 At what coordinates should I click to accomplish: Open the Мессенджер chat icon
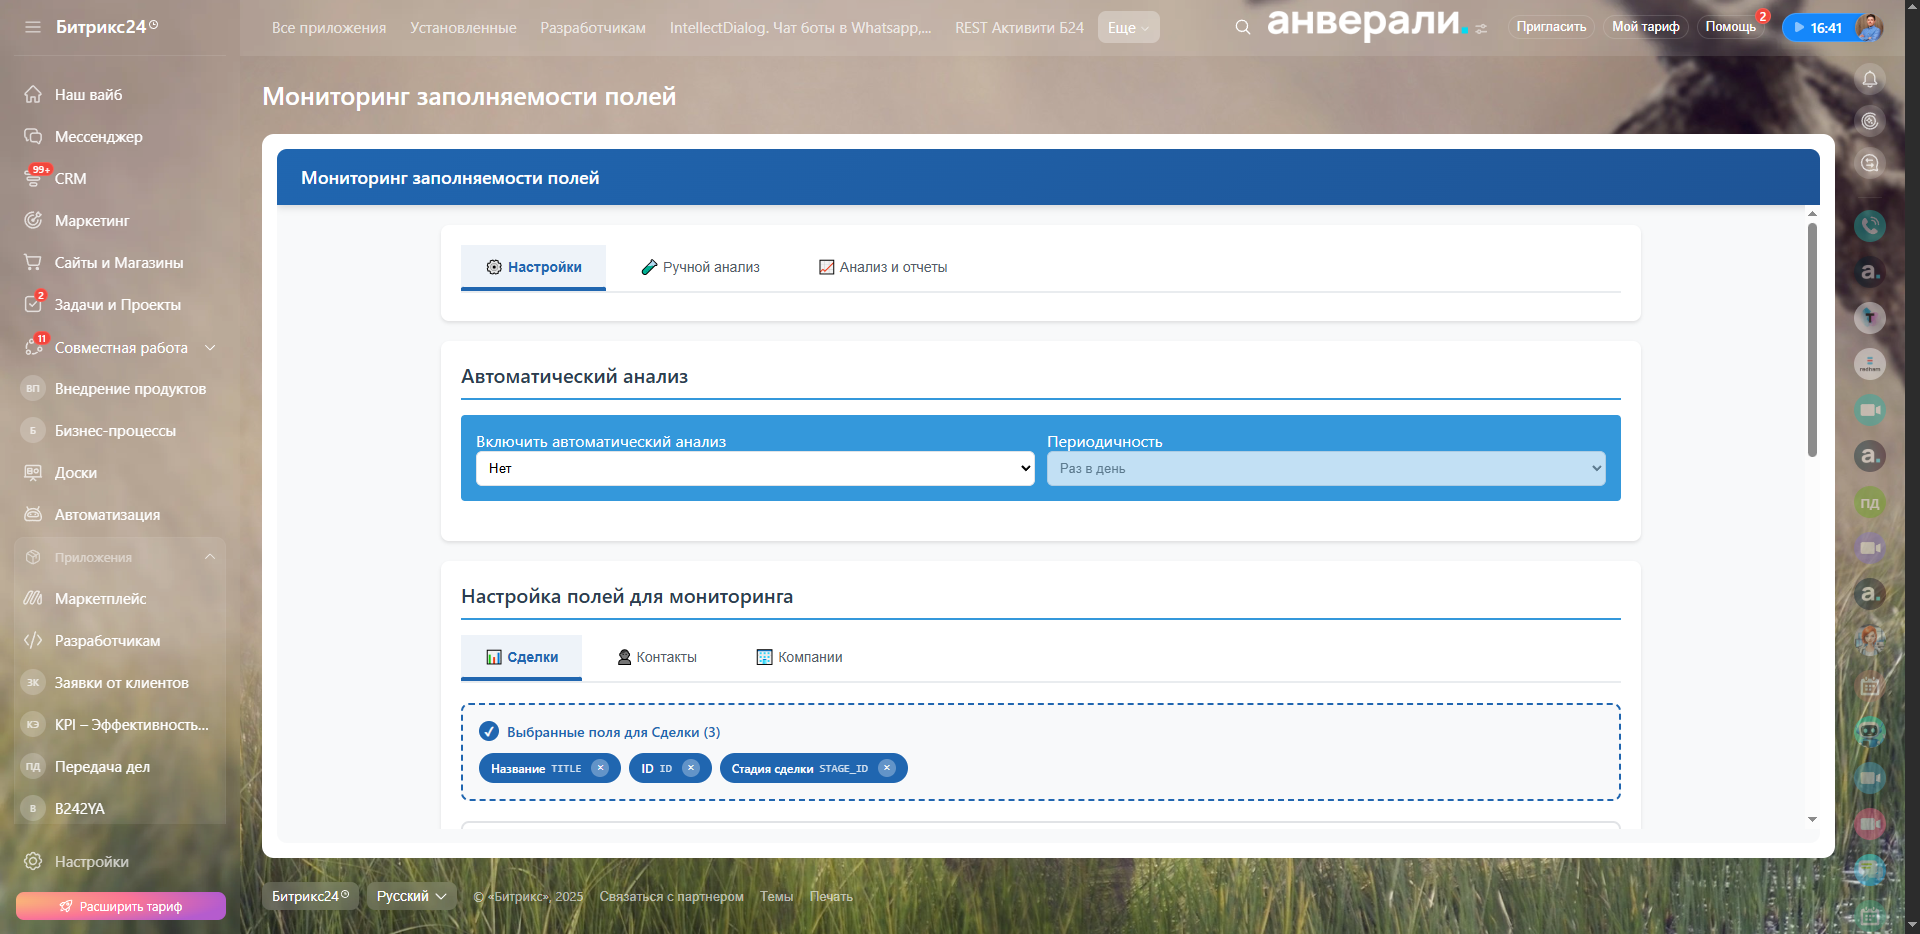33,137
